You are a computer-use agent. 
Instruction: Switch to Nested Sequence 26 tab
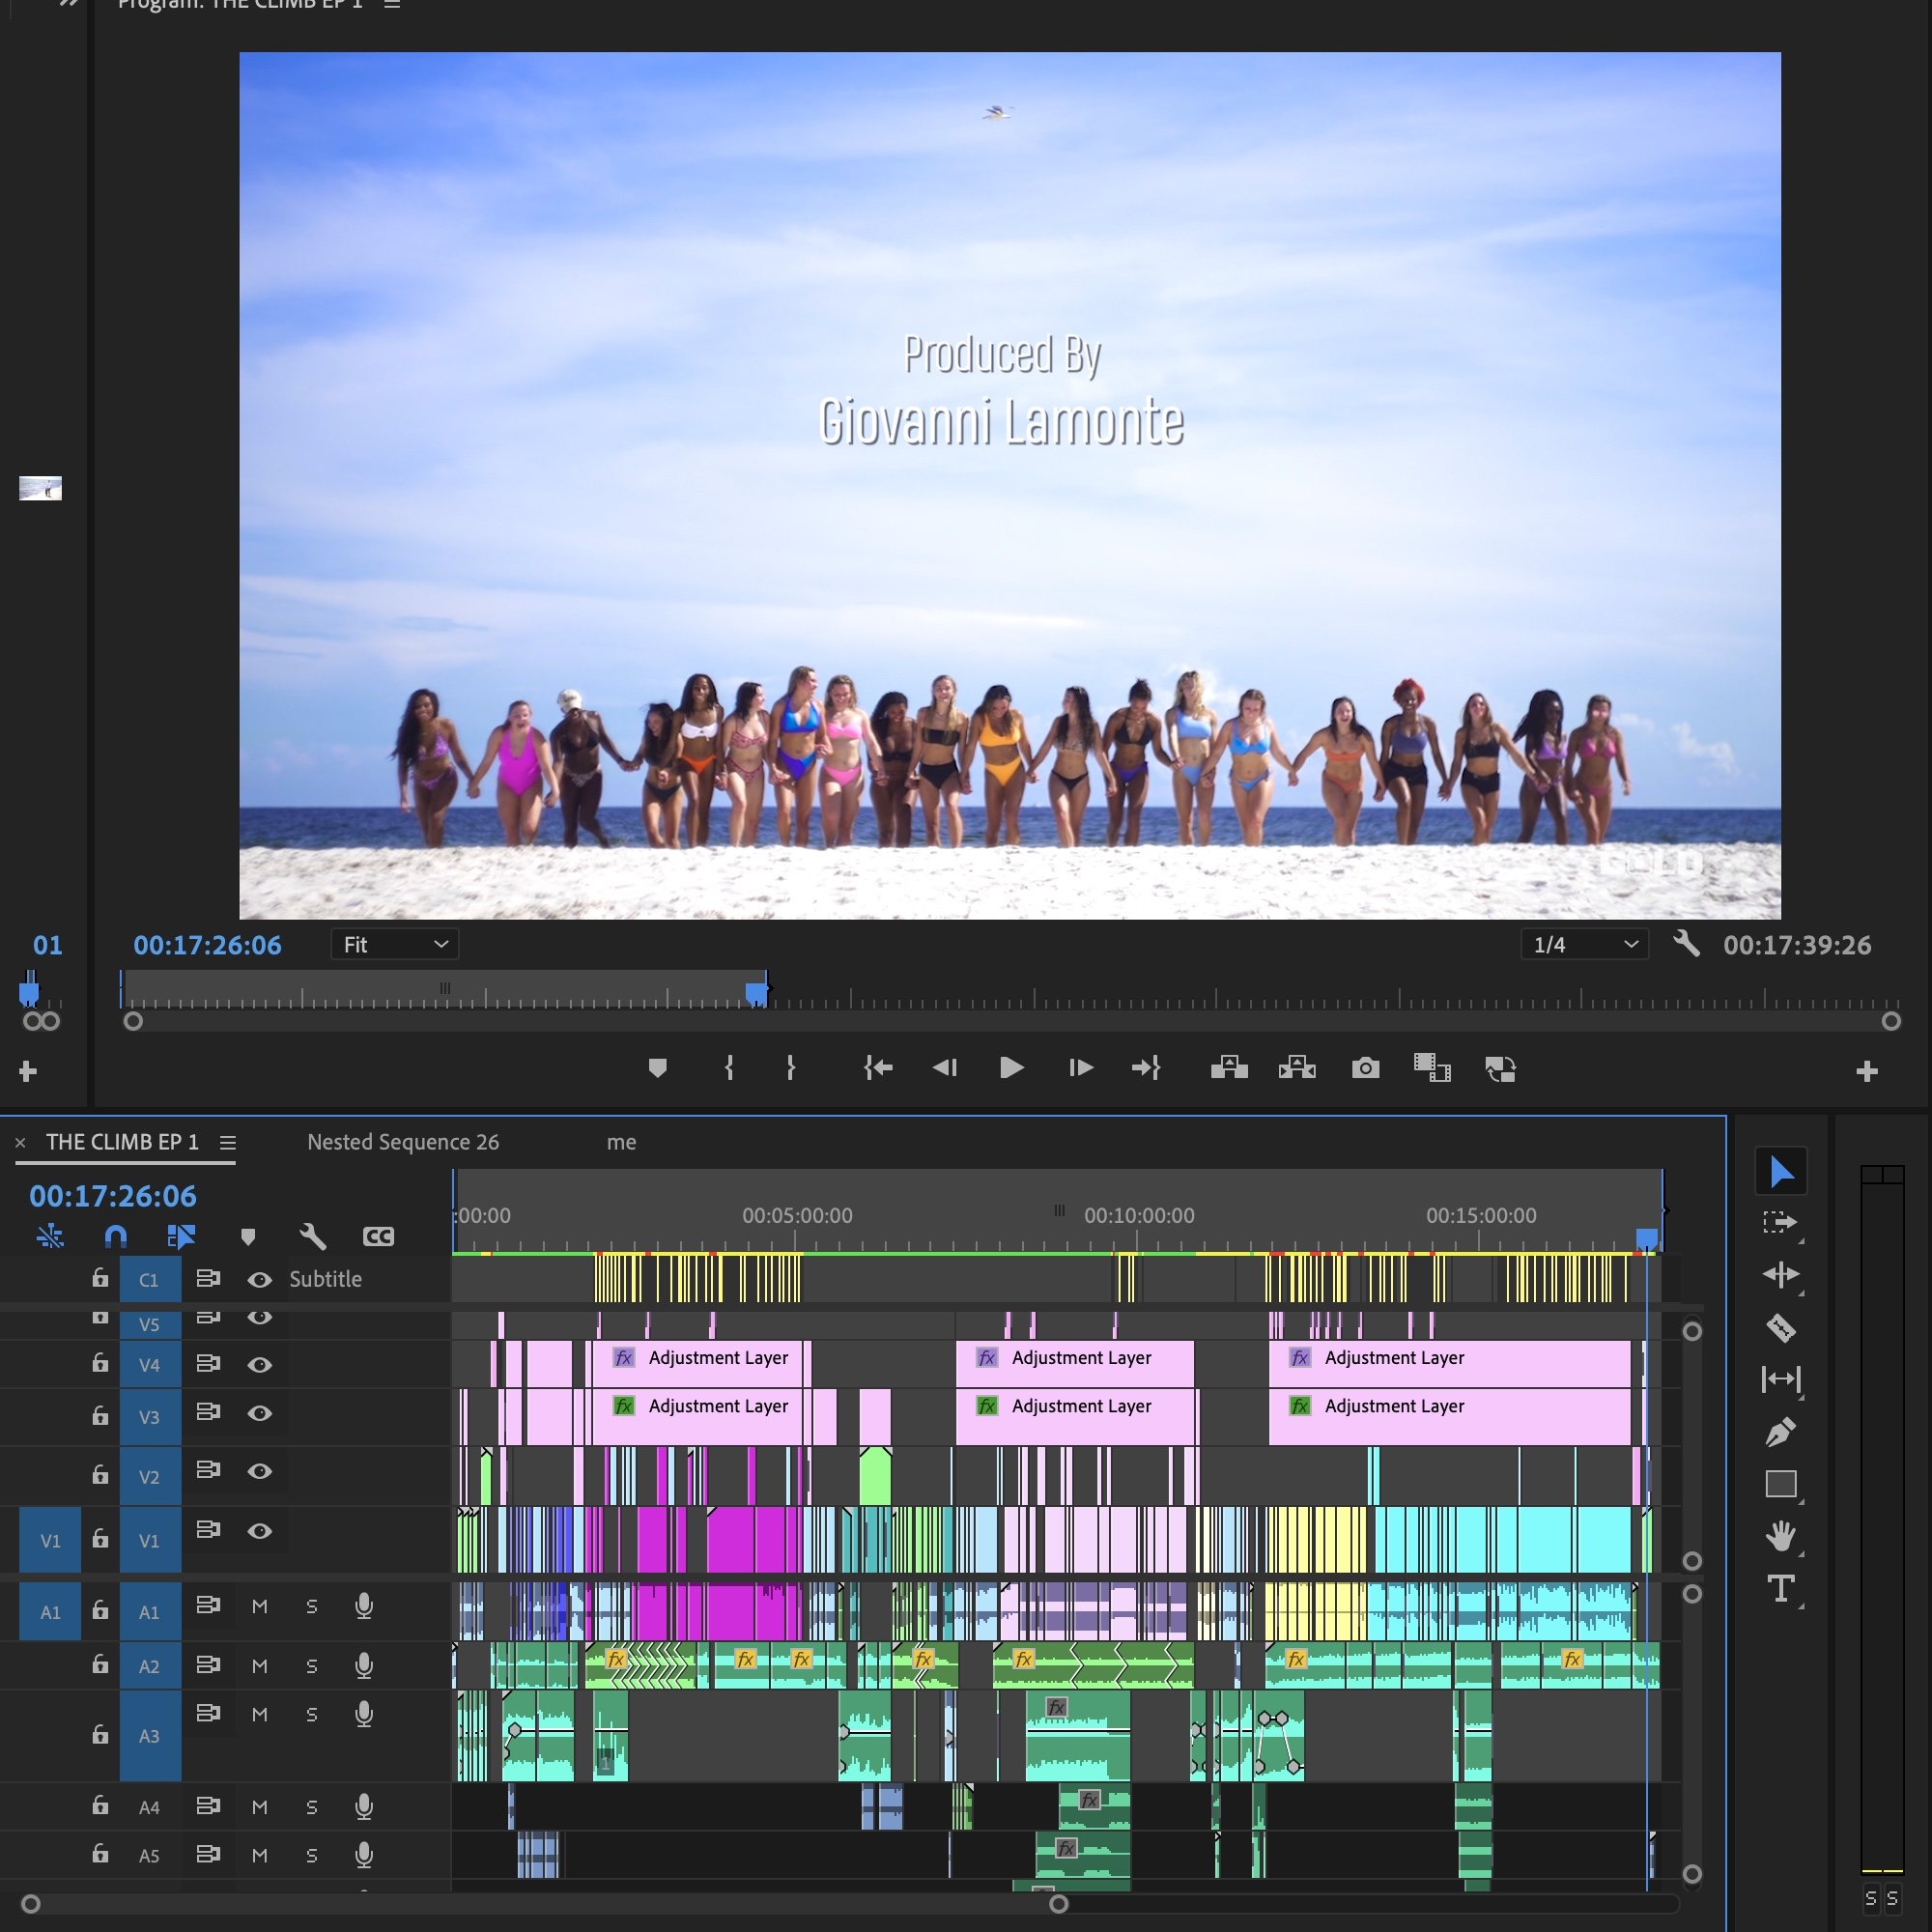(402, 1142)
